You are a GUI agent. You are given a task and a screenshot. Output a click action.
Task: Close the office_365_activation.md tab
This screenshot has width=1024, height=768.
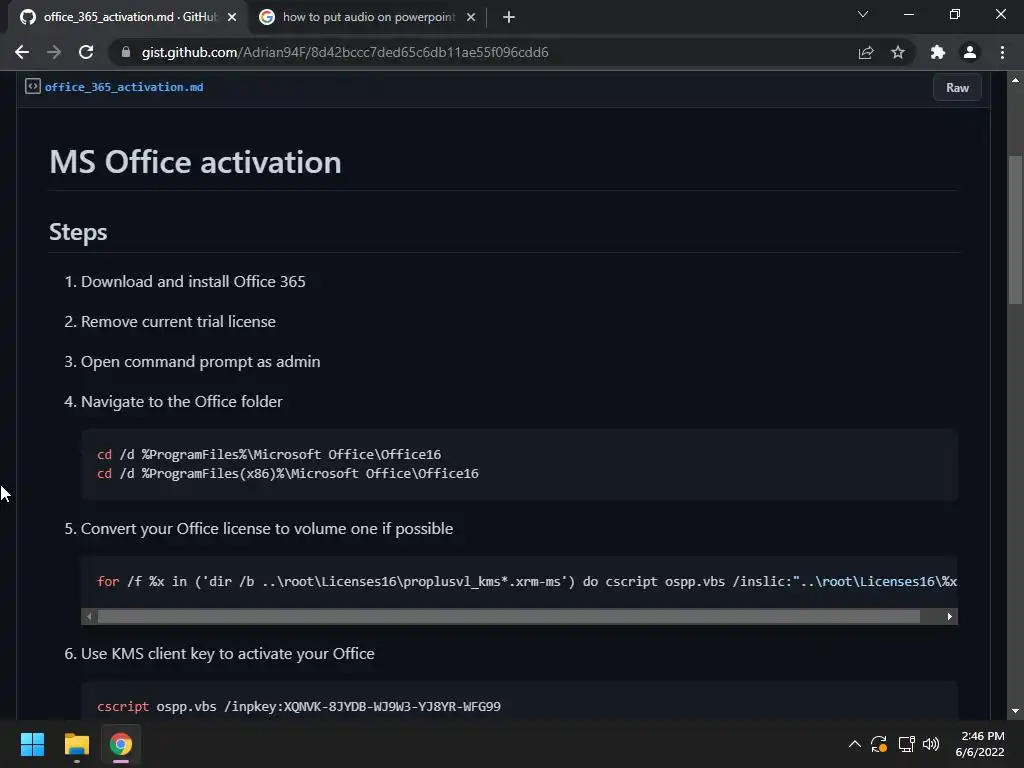232,17
